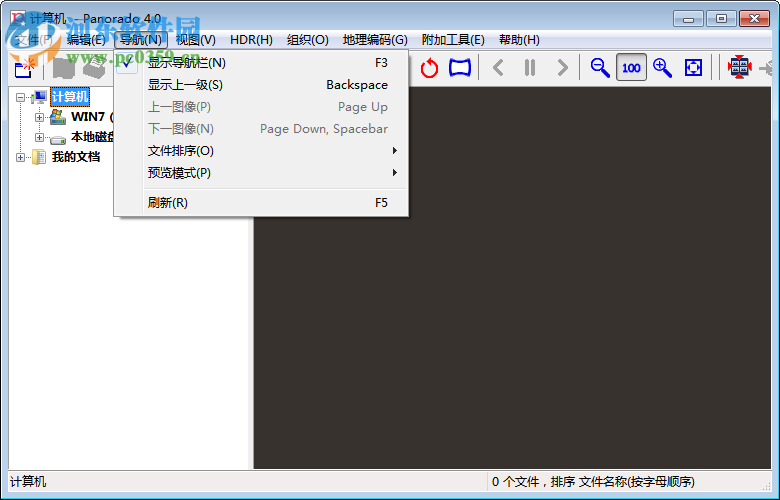The height and width of the screenshot is (500, 780).
Task: Choose 显示上一级(S) from menu
Action: 262,85
